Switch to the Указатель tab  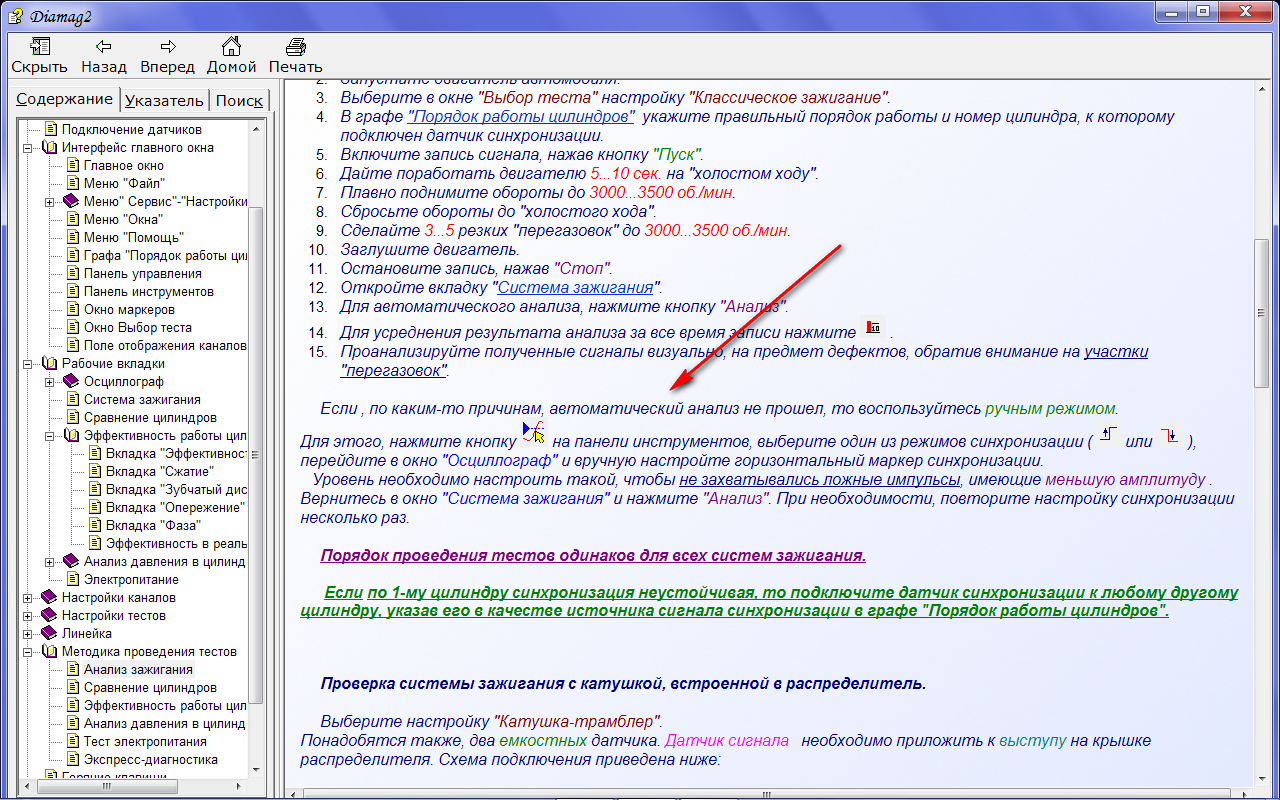point(164,100)
